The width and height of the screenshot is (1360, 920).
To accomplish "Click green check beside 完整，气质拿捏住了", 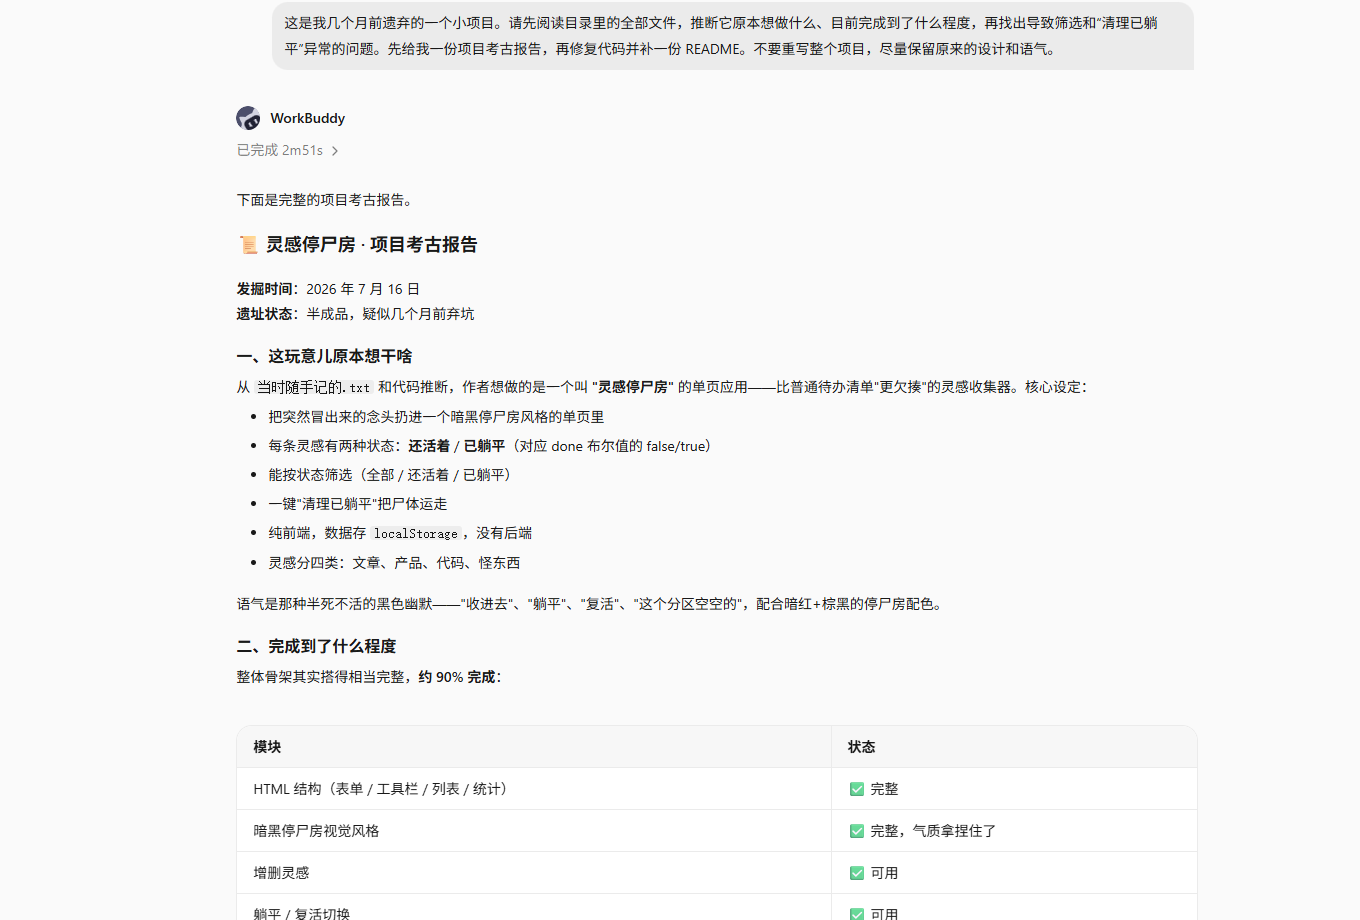I will [857, 831].
